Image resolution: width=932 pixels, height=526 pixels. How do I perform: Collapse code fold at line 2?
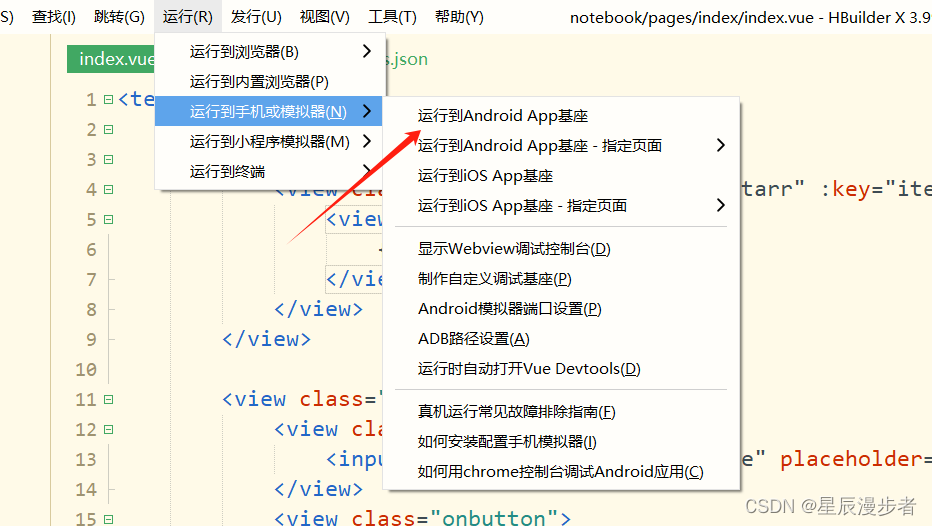coord(108,130)
